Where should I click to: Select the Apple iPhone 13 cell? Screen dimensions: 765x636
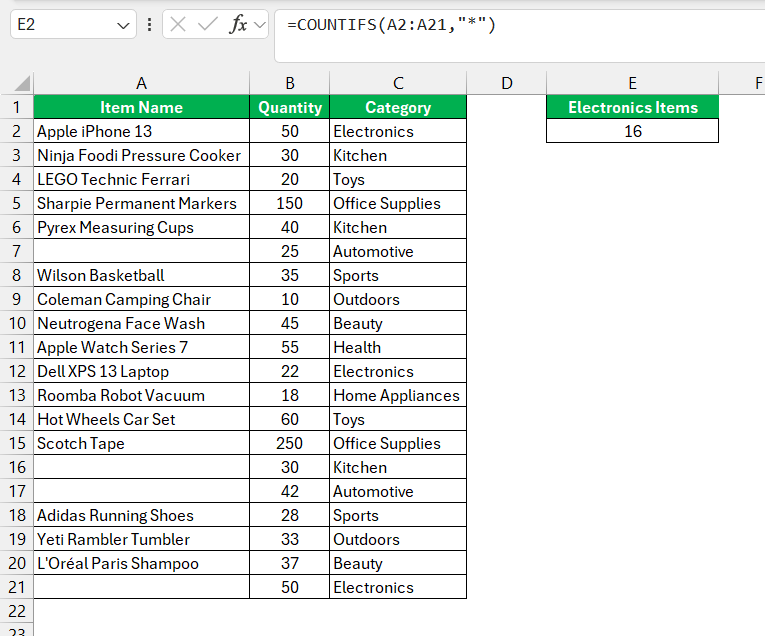pos(141,131)
